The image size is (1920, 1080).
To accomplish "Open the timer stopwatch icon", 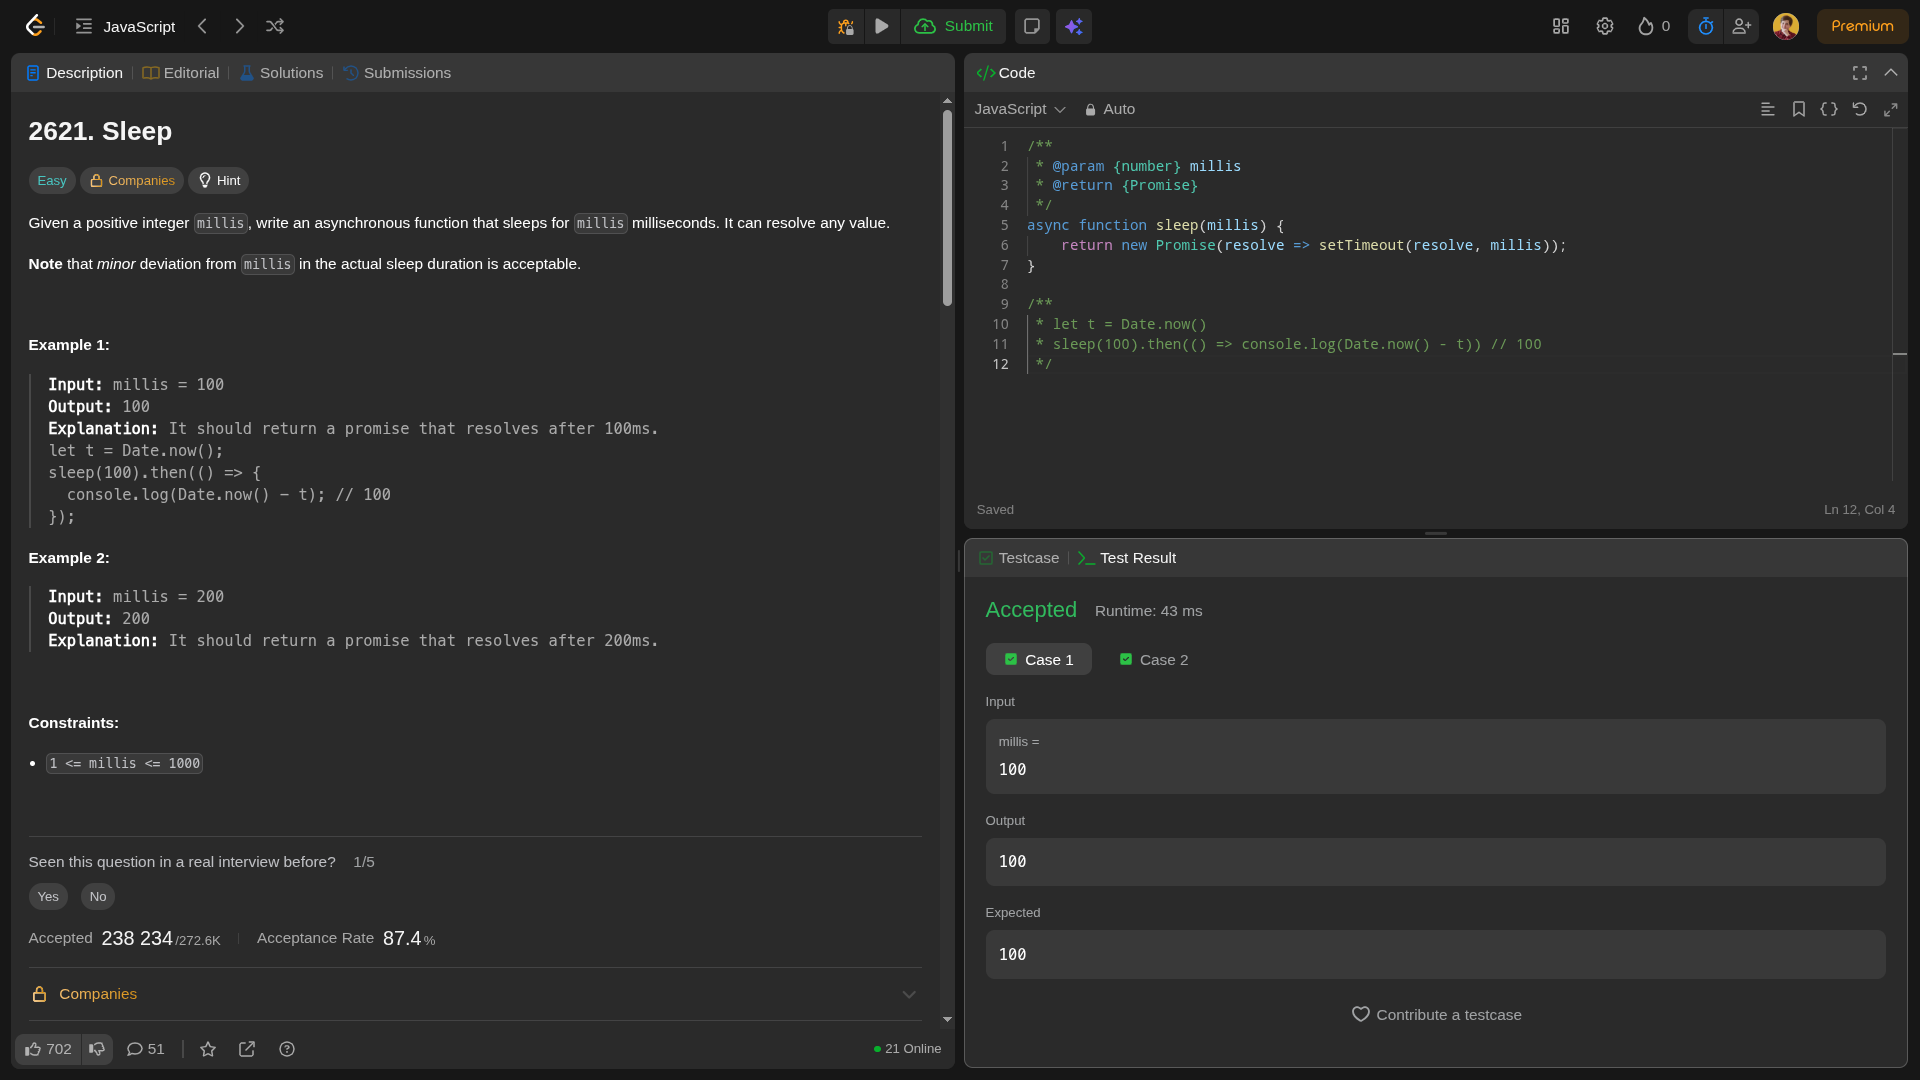I will click(1706, 27).
